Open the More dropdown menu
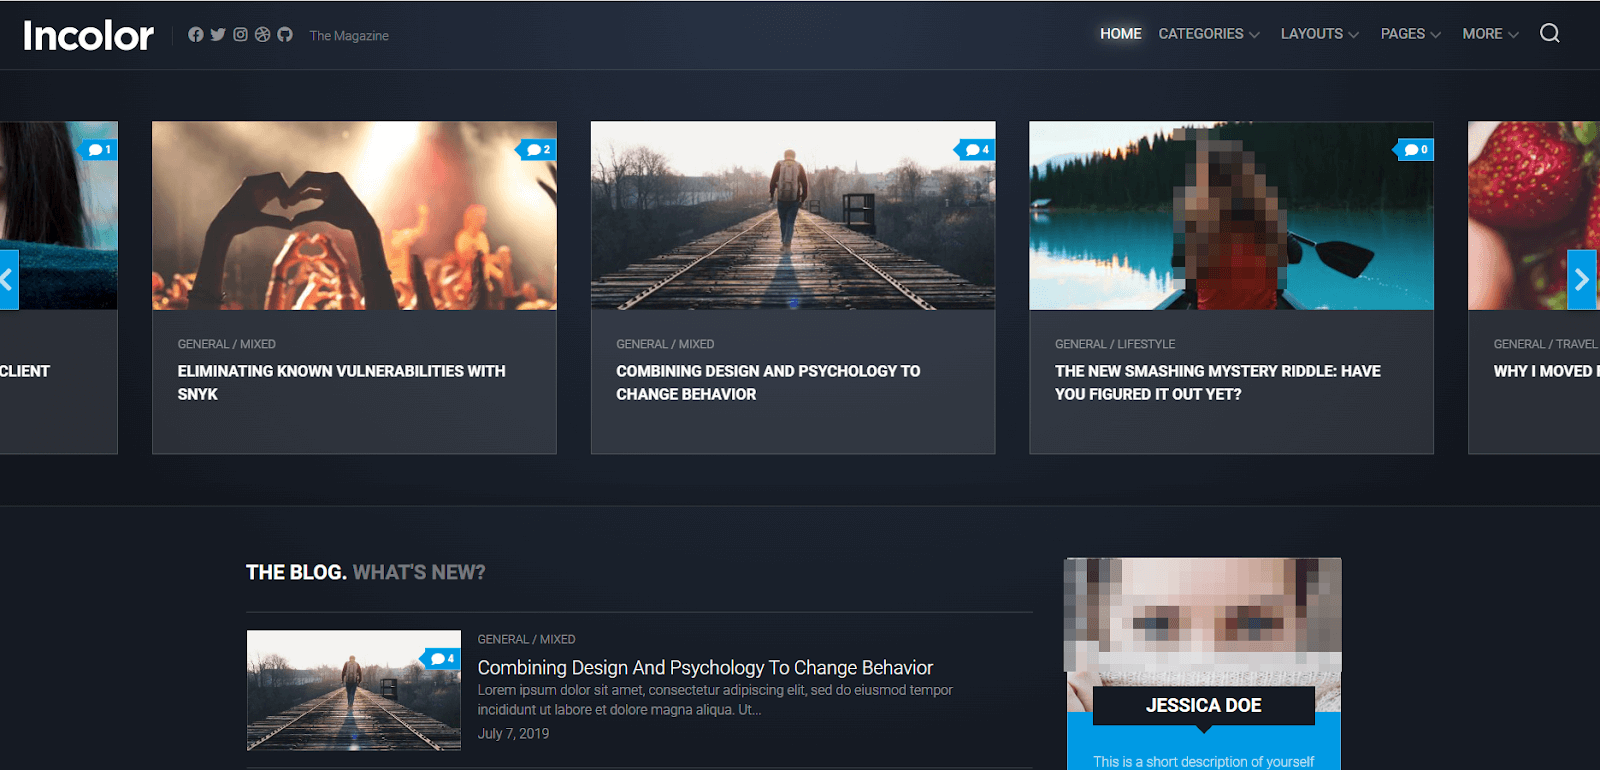Screen dimensions: 1600x770 point(1490,34)
